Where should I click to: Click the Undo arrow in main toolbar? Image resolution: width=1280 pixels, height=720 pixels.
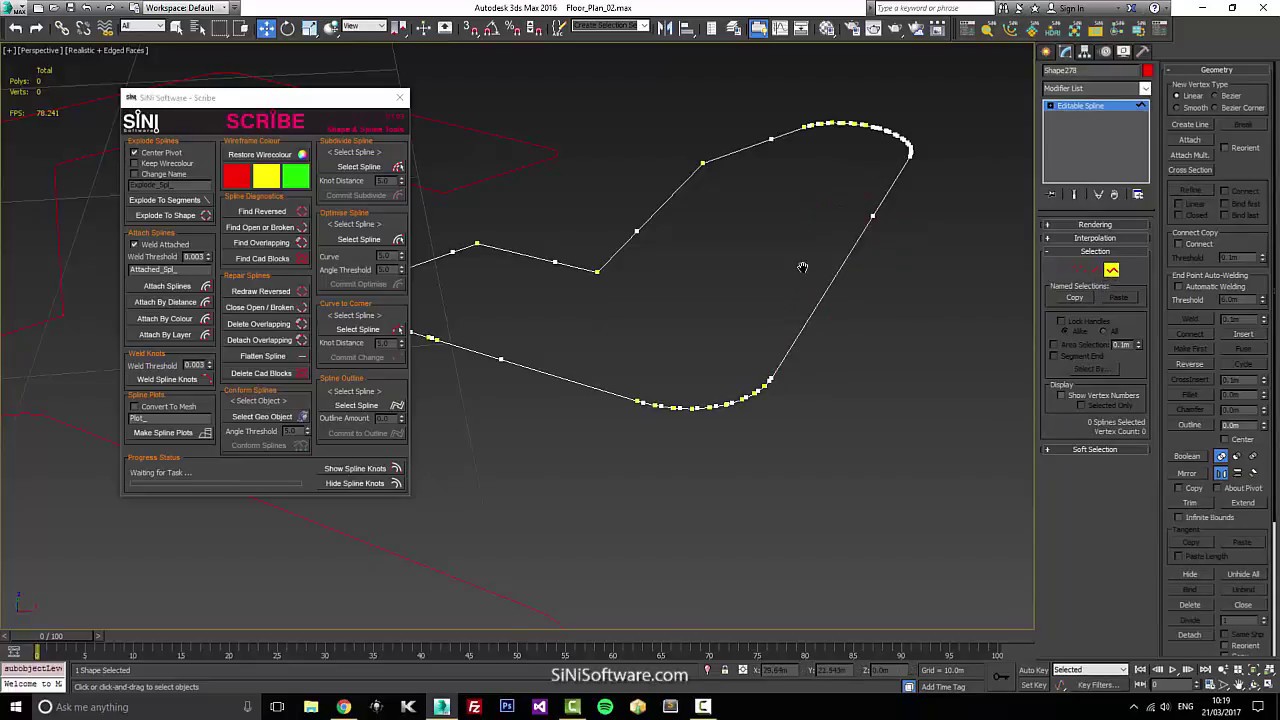coord(15,28)
